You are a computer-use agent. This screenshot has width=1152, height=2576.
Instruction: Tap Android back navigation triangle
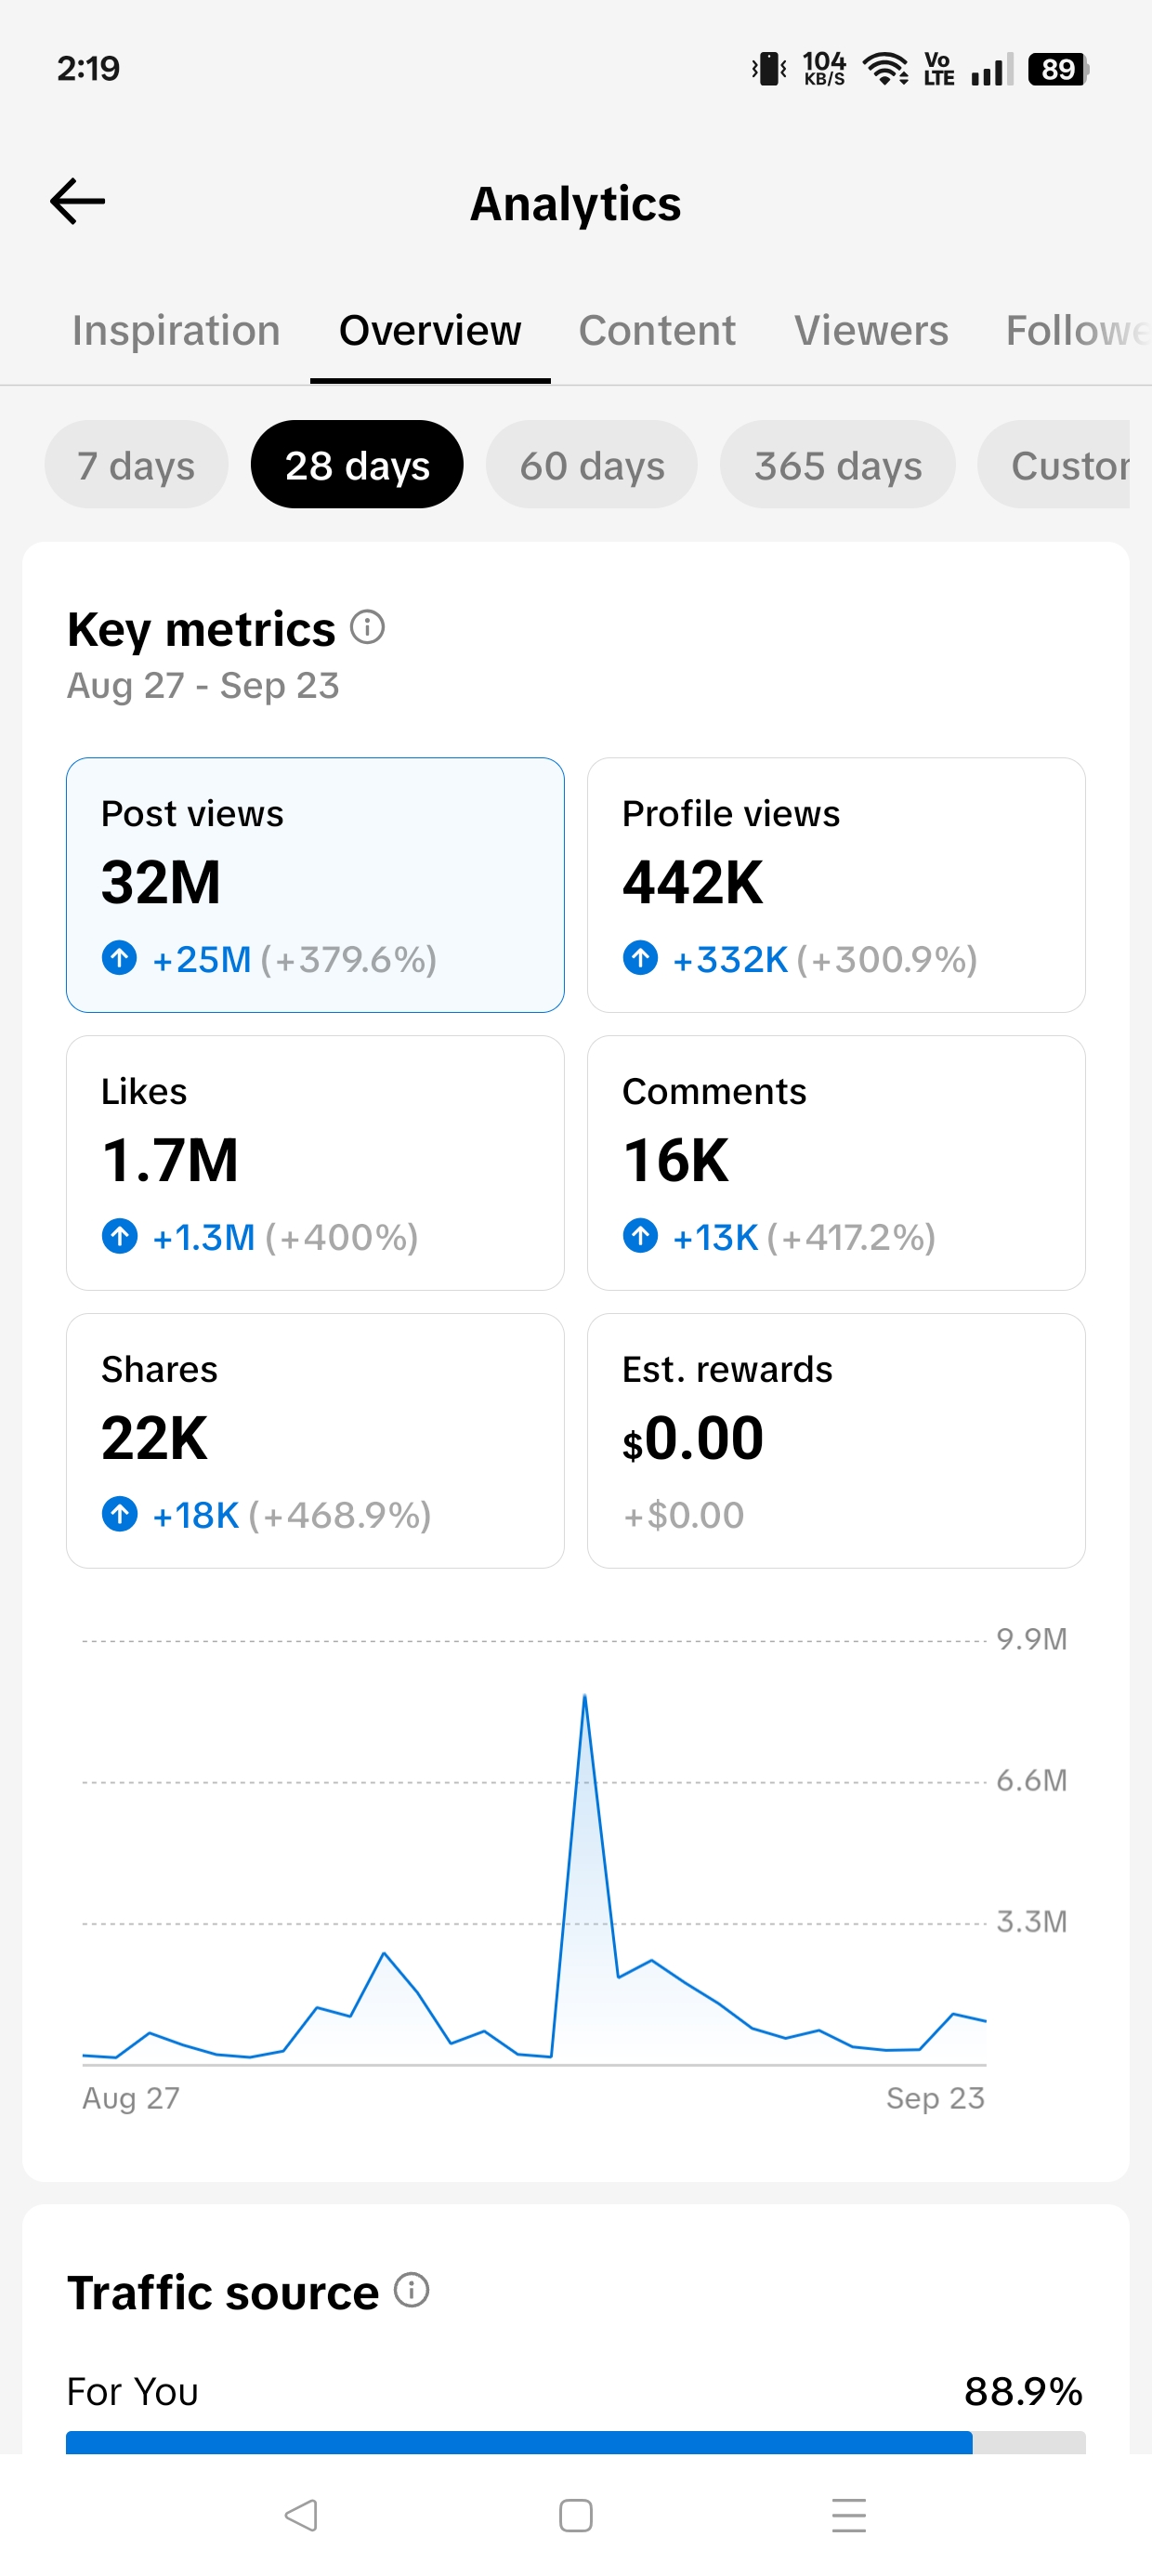pyautogui.click(x=301, y=2514)
